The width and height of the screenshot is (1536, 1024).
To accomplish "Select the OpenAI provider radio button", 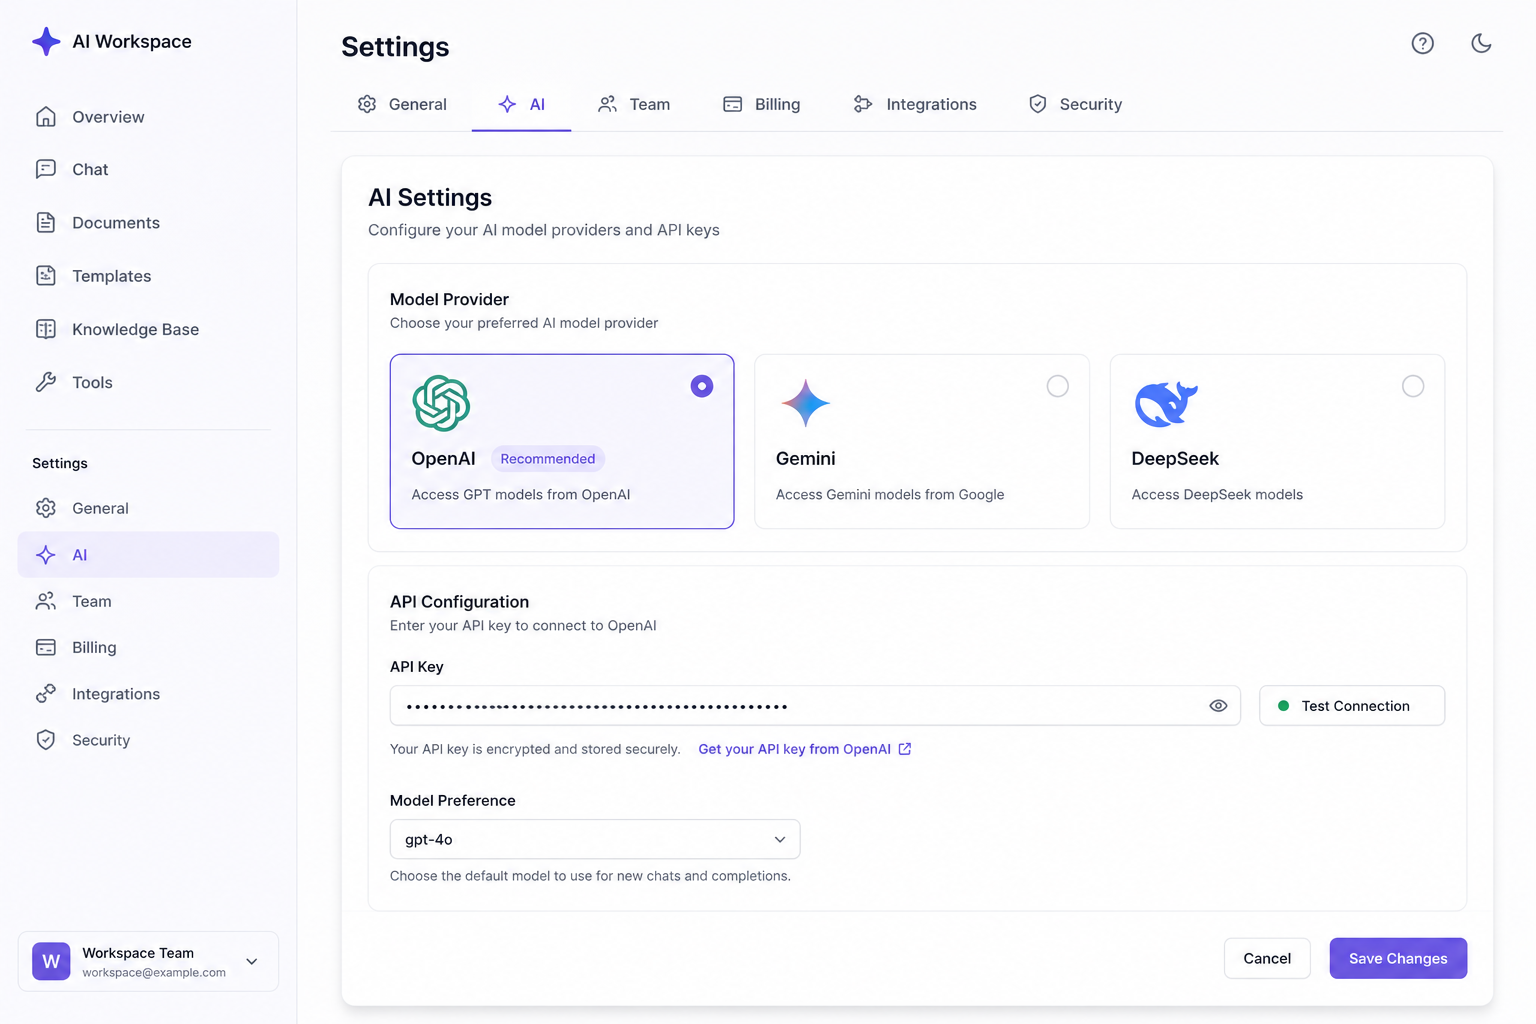I will click(x=702, y=386).
